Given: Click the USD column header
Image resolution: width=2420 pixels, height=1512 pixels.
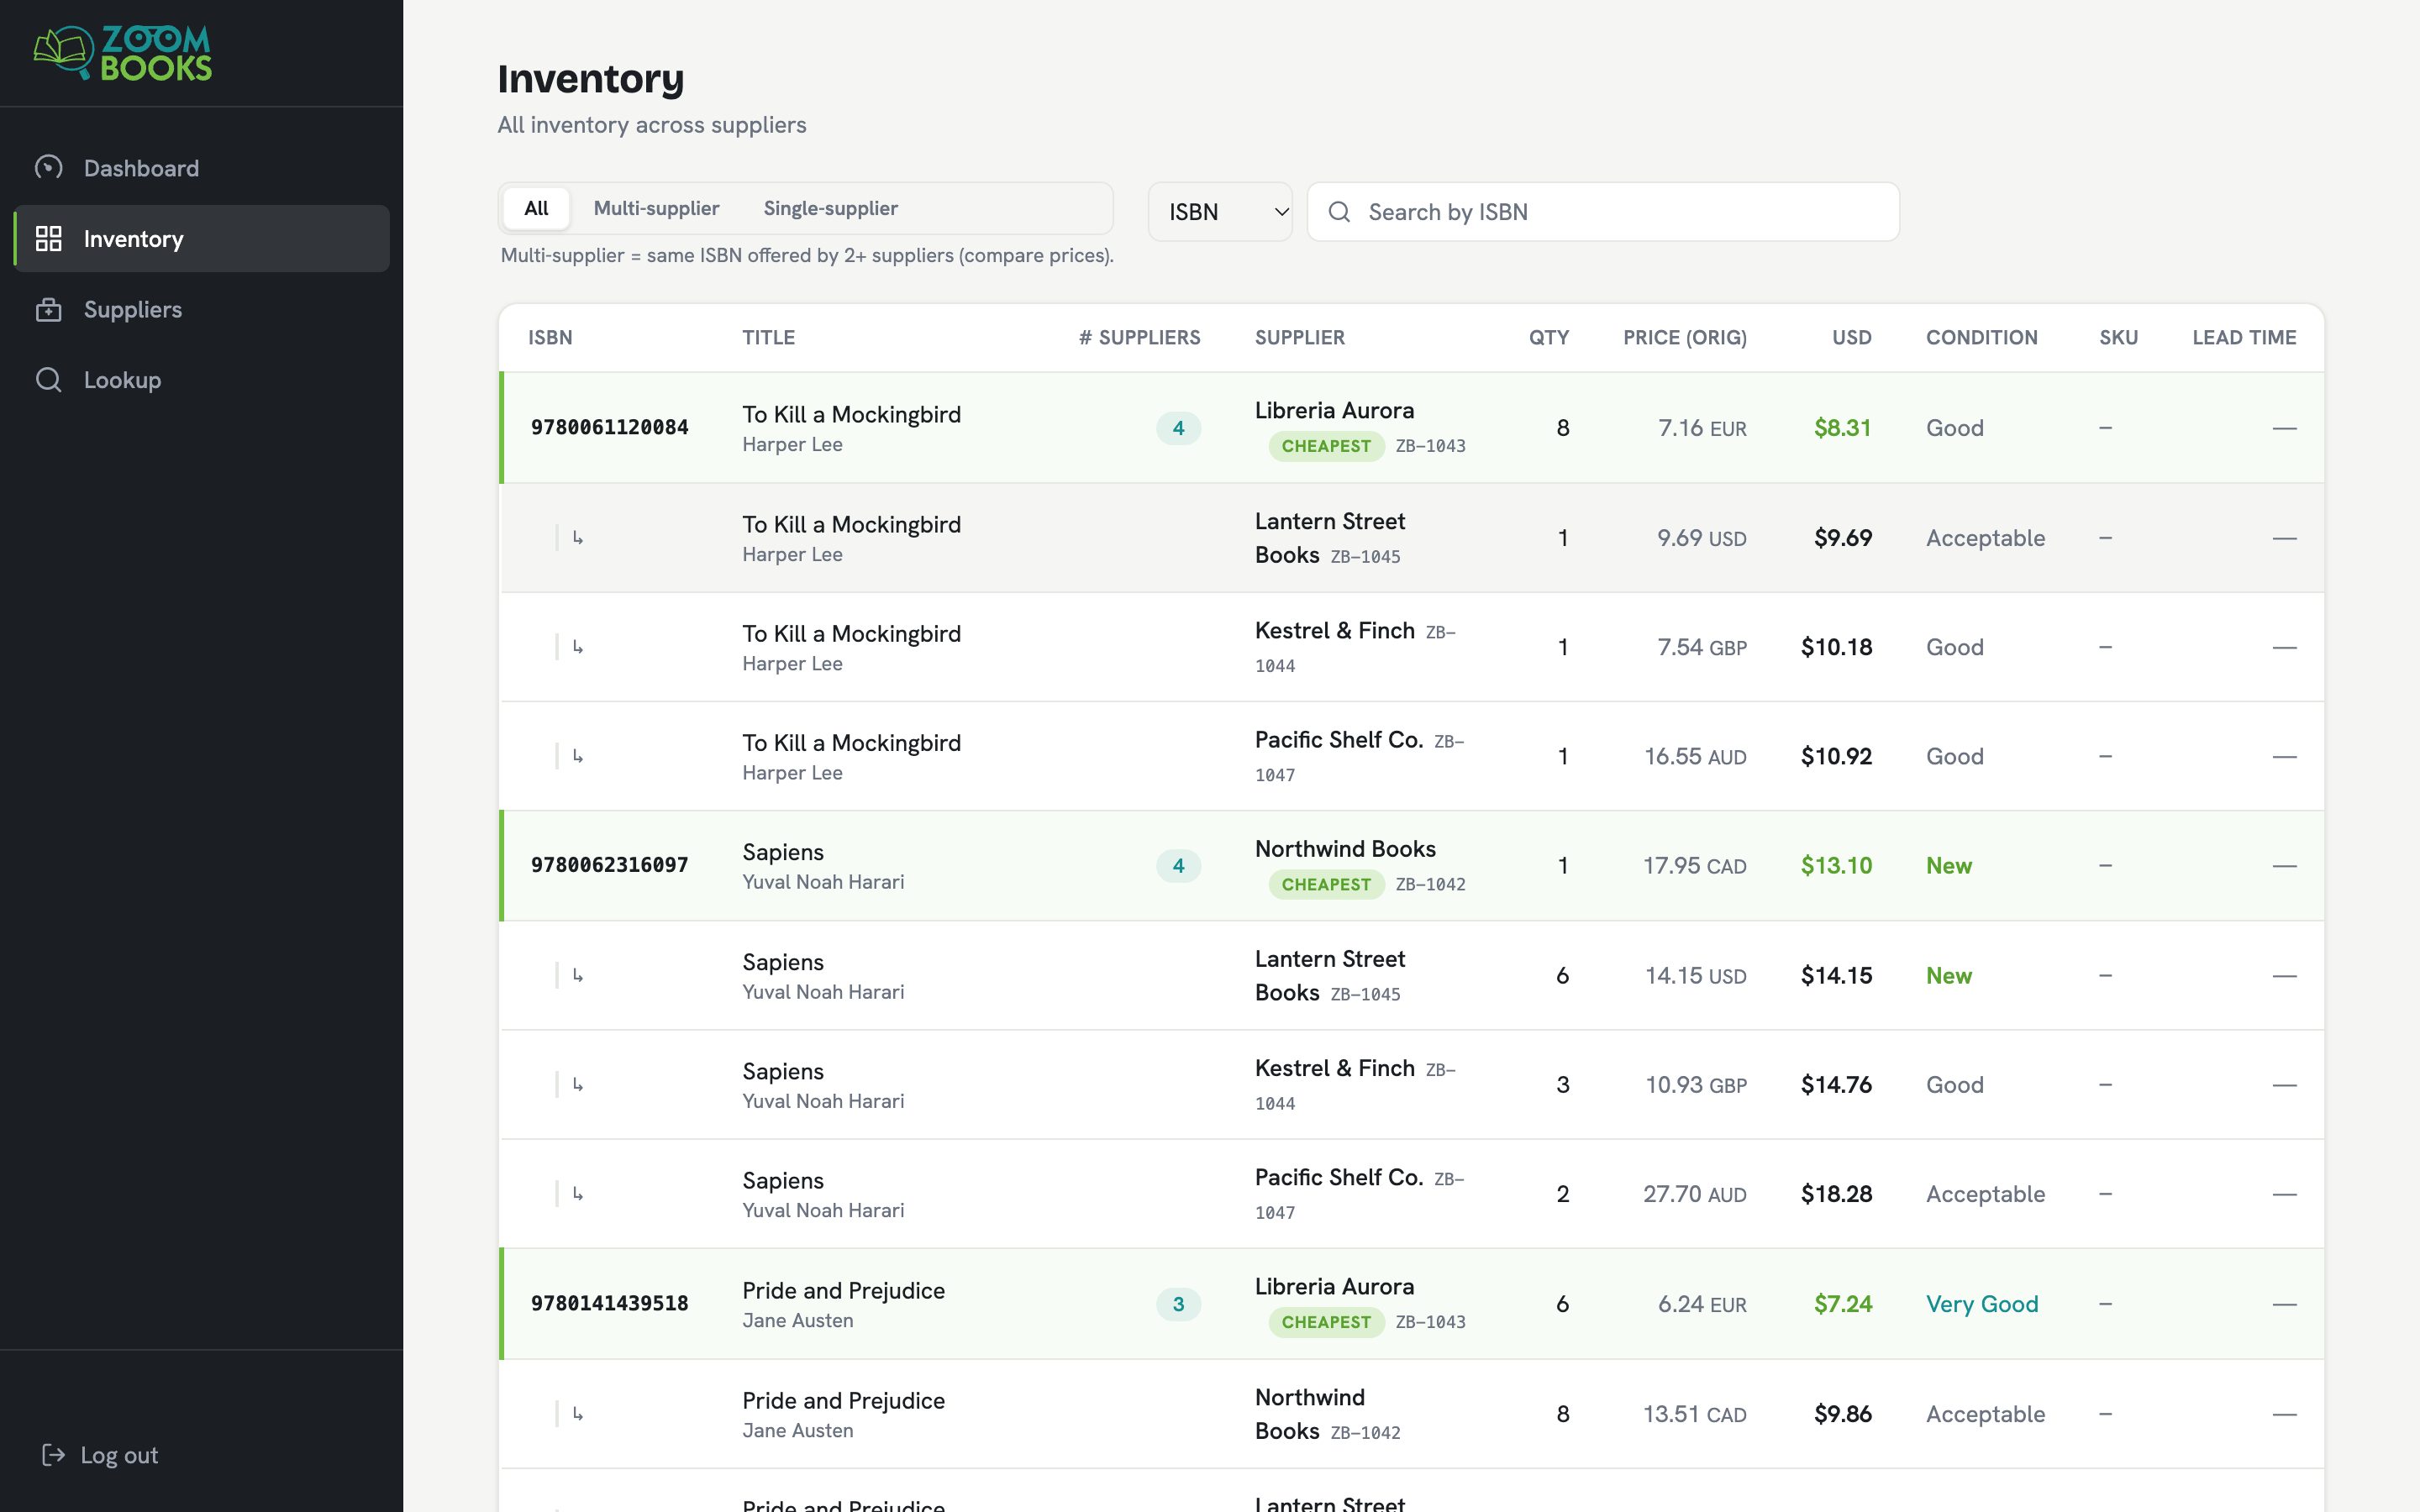Looking at the screenshot, I should (1851, 337).
